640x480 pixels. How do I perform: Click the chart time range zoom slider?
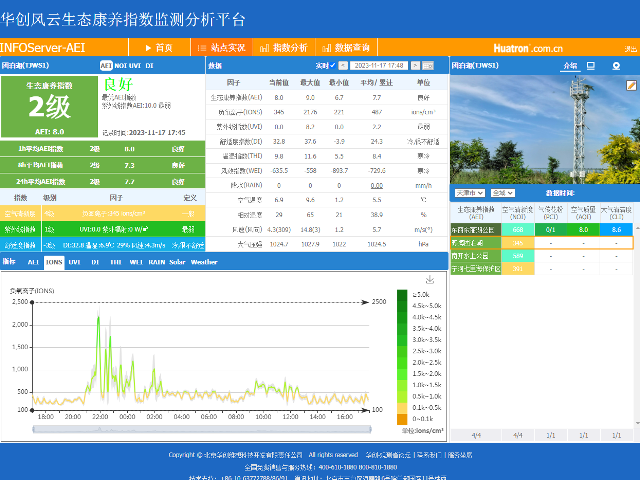coord(200,428)
